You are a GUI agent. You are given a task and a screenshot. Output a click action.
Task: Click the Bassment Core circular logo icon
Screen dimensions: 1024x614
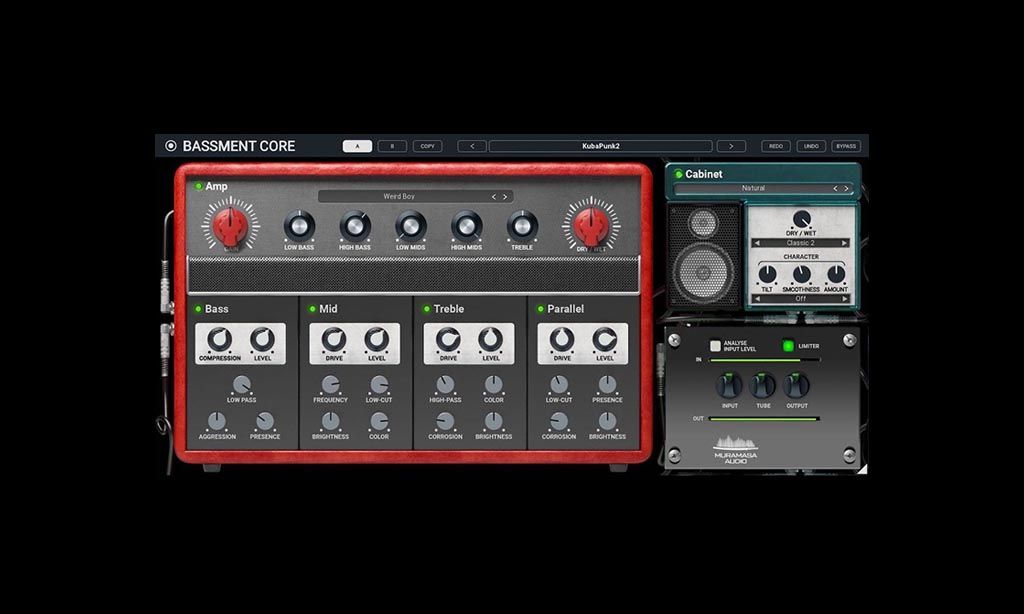(170, 146)
